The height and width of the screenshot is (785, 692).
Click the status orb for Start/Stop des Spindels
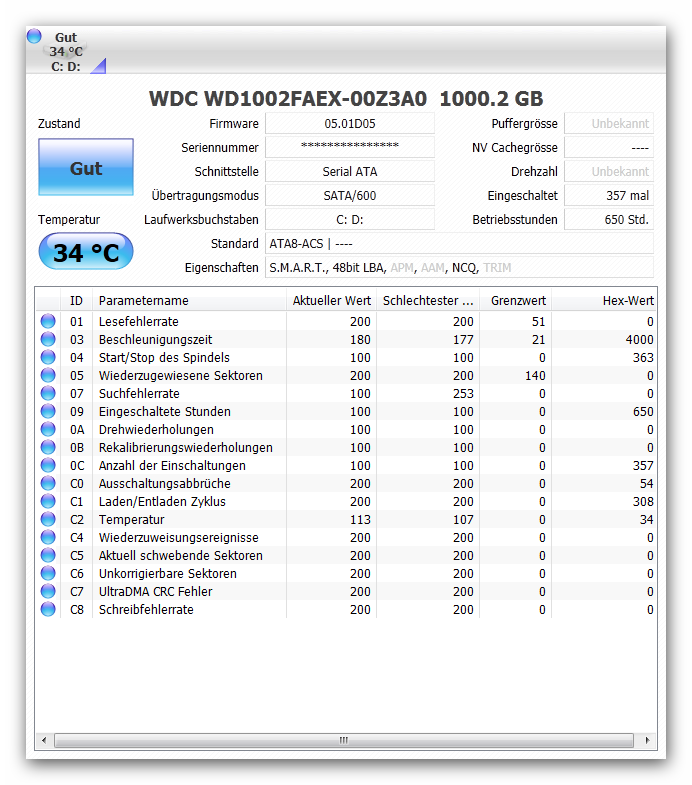click(48, 357)
